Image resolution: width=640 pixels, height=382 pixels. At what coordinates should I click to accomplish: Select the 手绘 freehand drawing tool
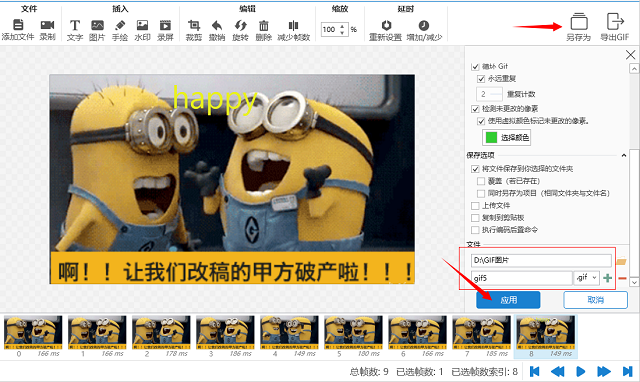[x=120, y=25]
